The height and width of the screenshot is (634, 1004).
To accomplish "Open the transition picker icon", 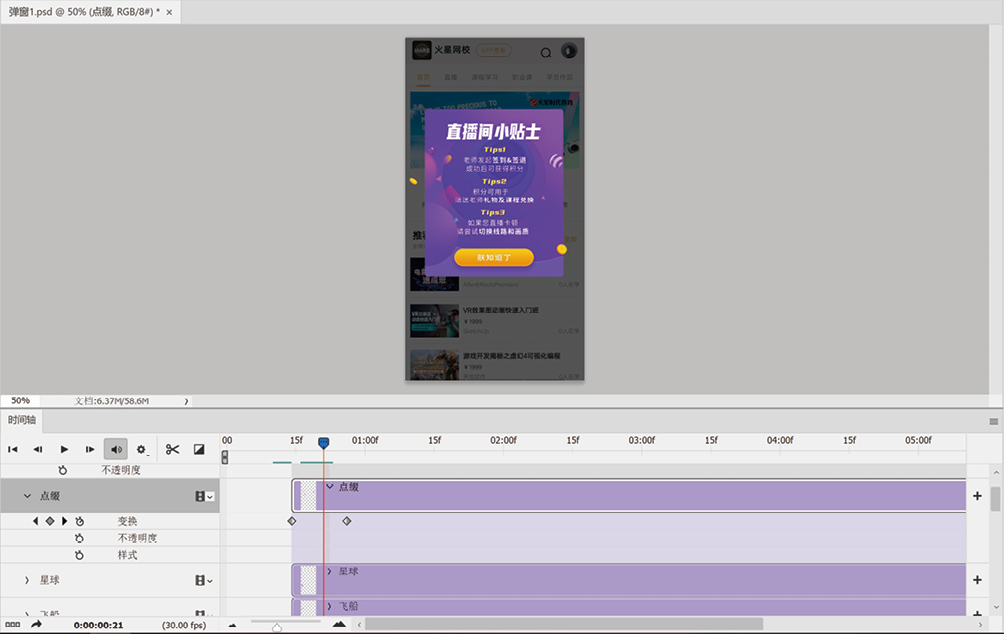I will (199, 450).
